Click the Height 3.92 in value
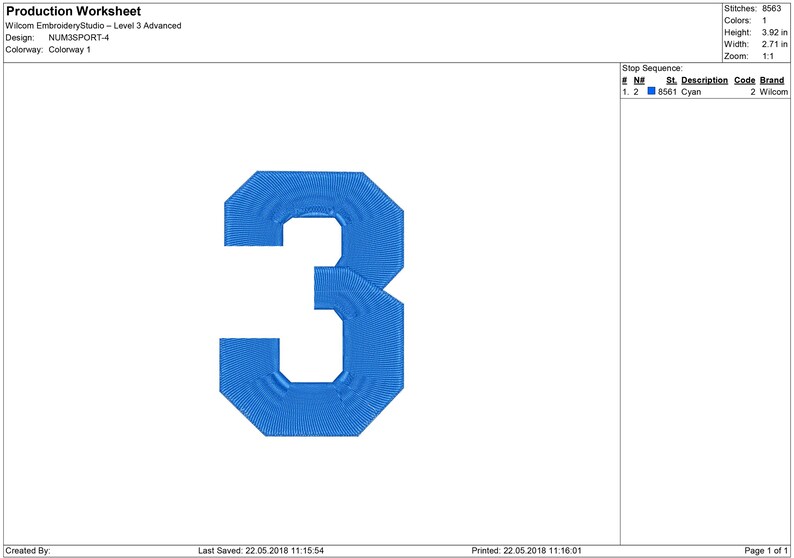Screen dimensions: 794x558 775,32
